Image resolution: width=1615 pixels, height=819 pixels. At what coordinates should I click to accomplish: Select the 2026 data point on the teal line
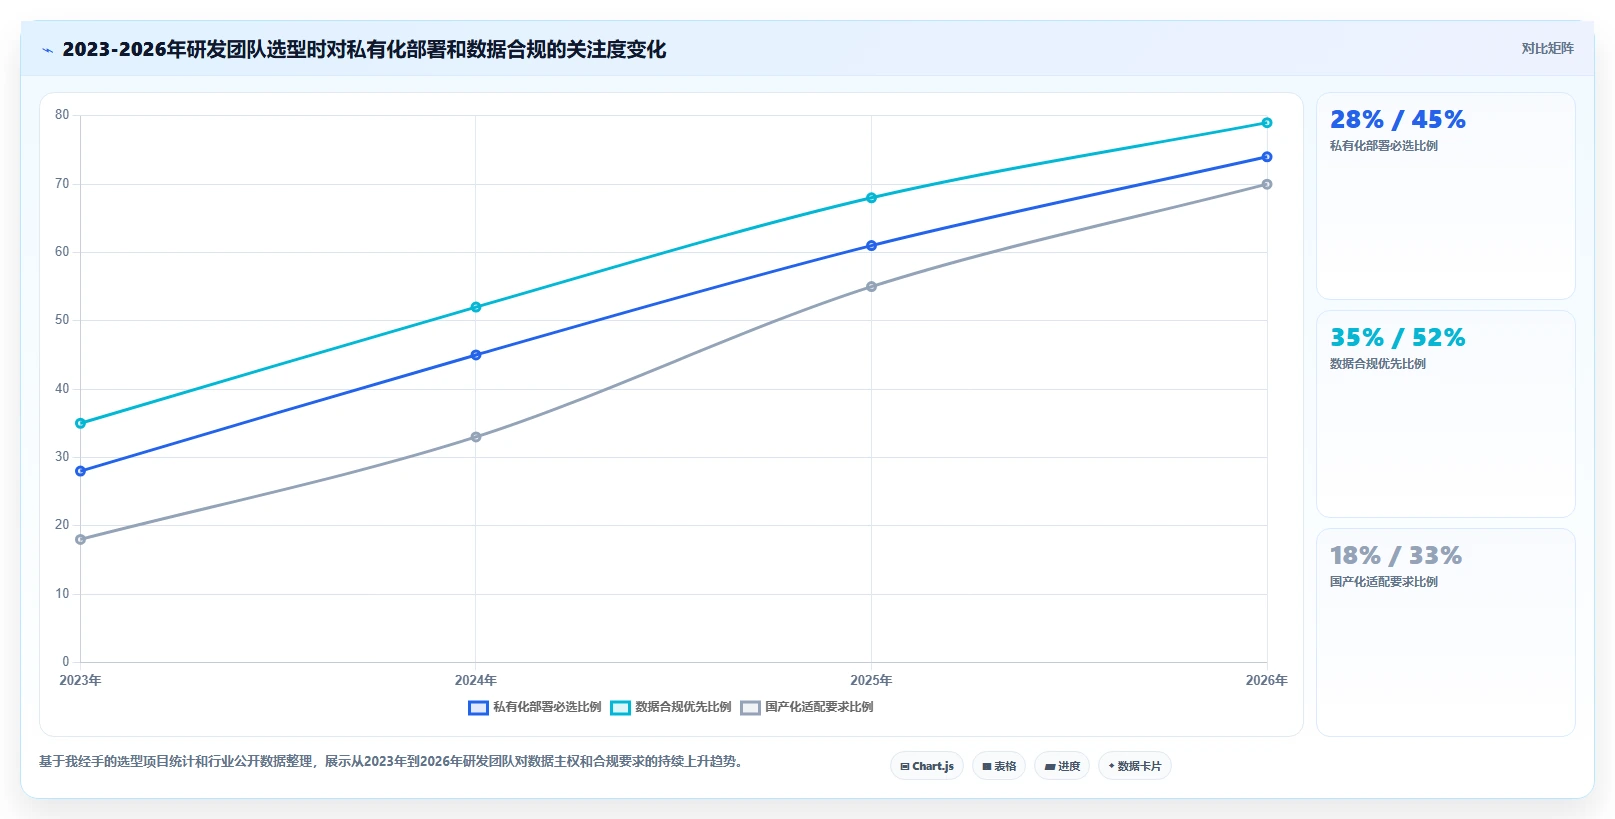[x=1267, y=123]
